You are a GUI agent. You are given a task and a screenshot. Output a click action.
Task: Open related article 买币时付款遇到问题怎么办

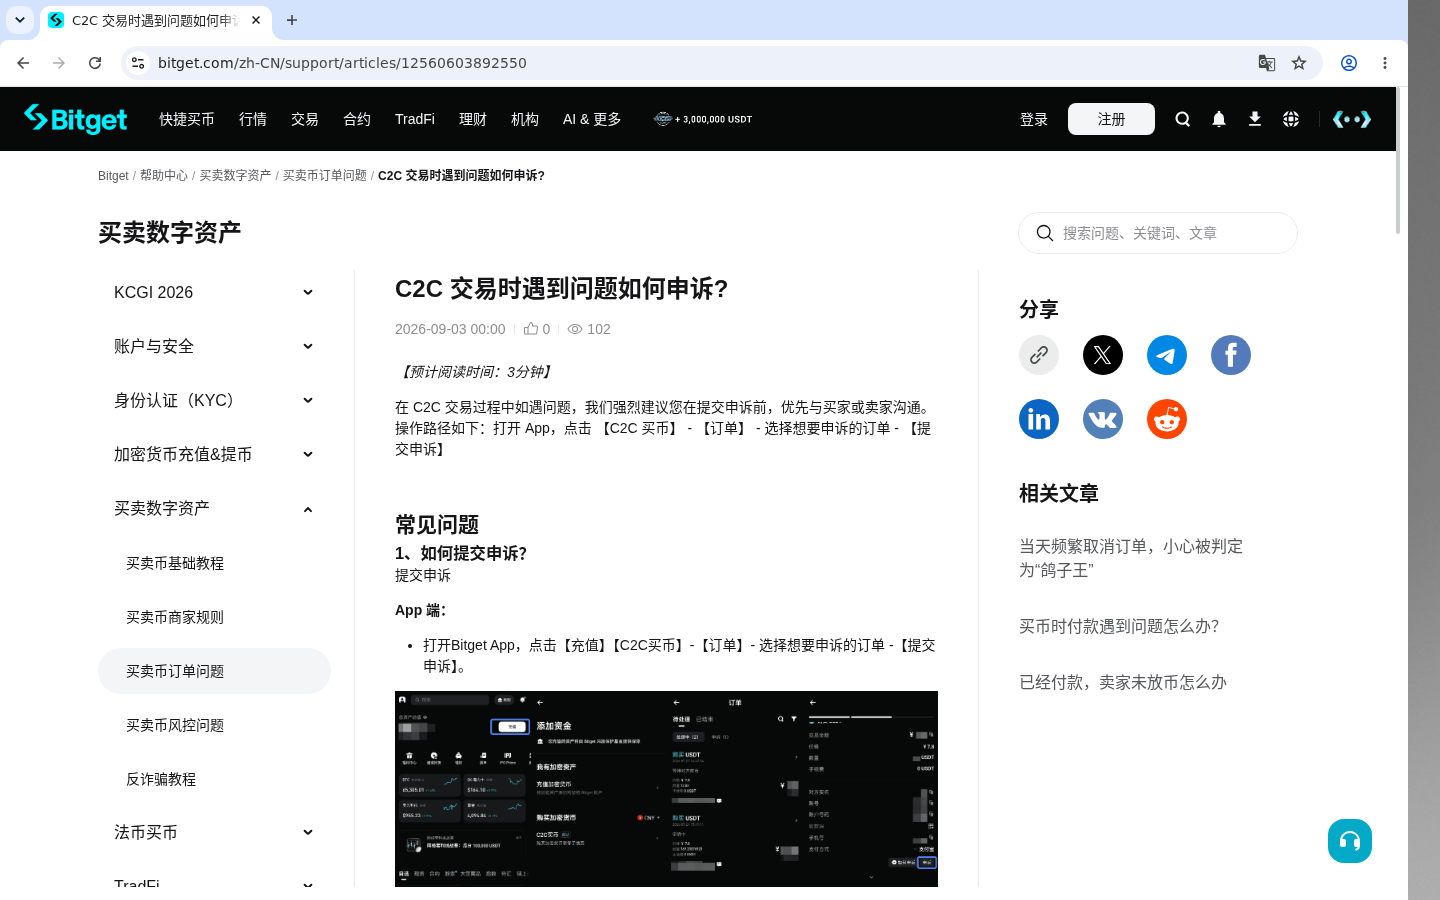1119,626
